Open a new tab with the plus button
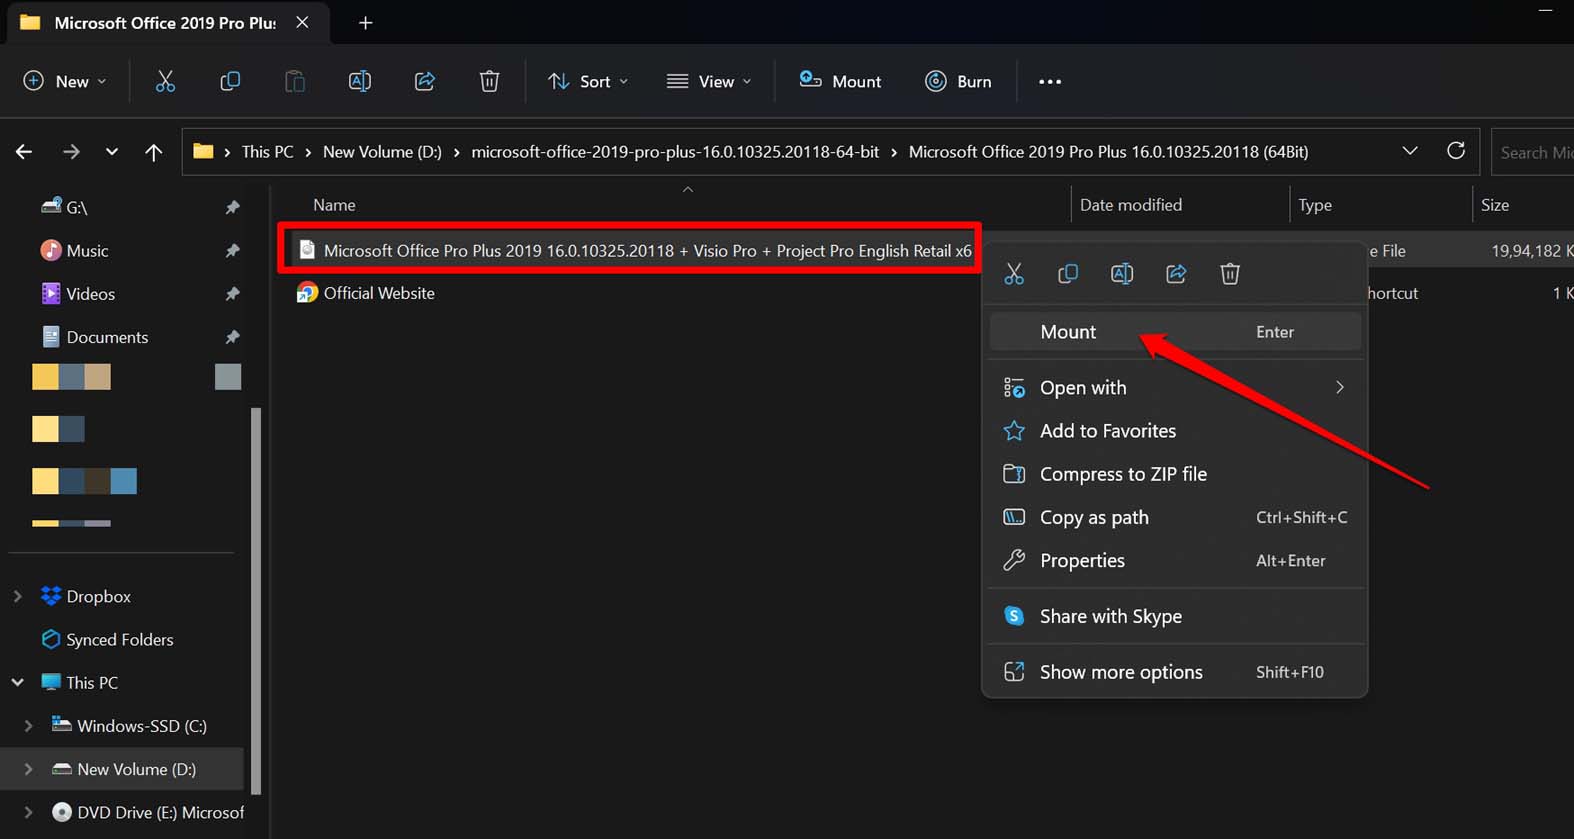This screenshot has height=839, width=1574. [x=365, y=22]
